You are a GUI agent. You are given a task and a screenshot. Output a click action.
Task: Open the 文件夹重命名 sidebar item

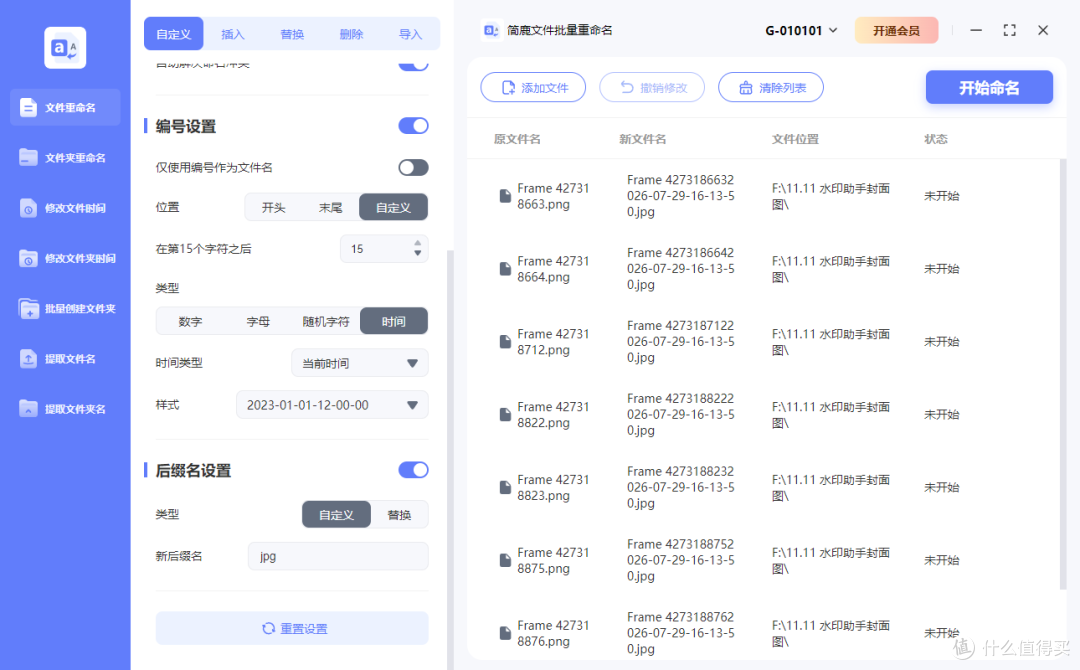pyautogui.click(x=65, y=158)
